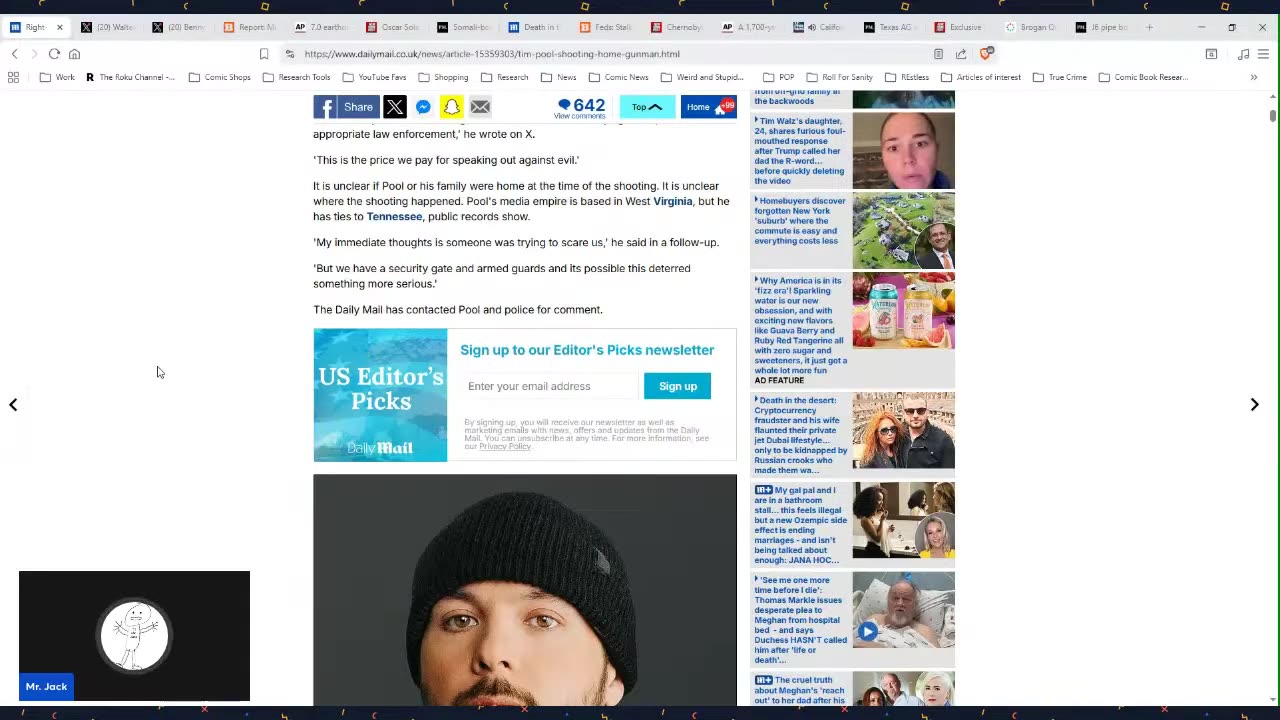This screenshot has height=720, width=1280.
Task: Open Articles of interest bookmarks folder
Action: 981,77
